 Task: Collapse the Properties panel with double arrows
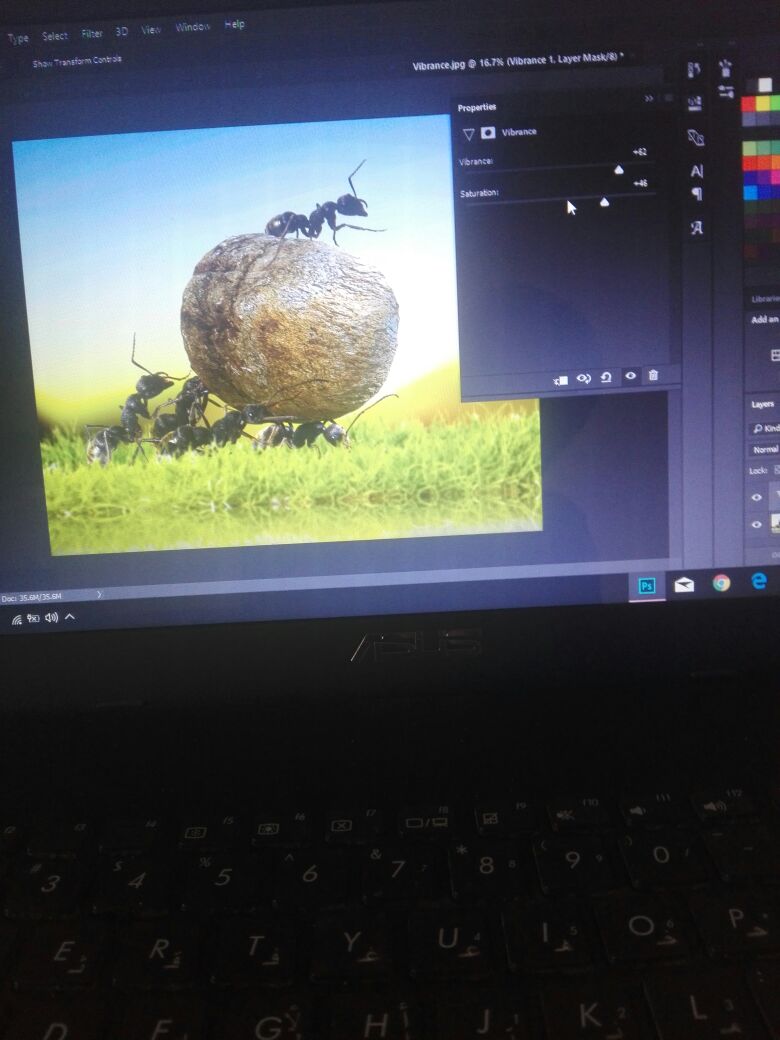tap(649, 98)
